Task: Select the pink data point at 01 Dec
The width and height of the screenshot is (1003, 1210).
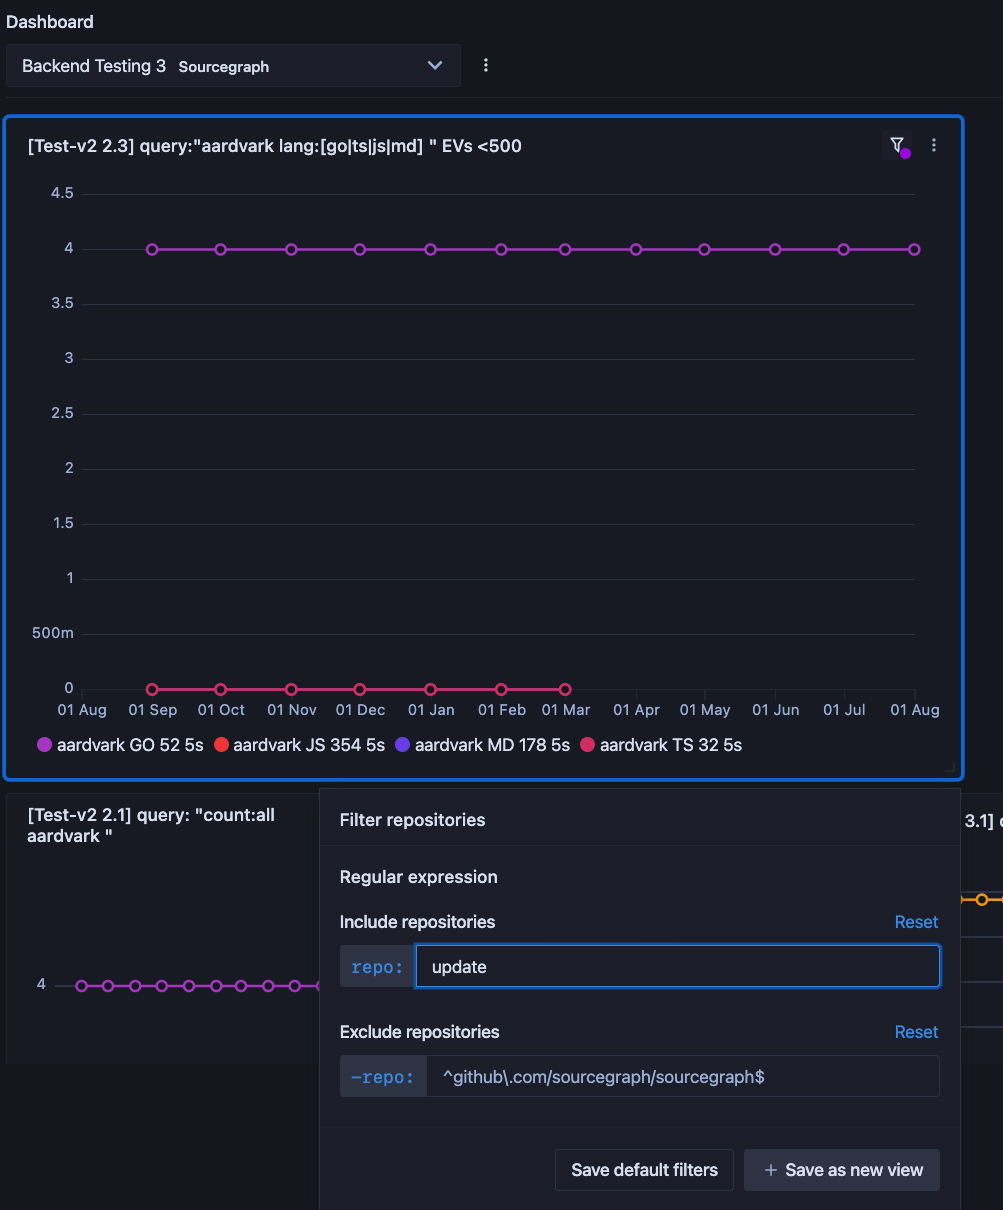Action: pos(360,689)
